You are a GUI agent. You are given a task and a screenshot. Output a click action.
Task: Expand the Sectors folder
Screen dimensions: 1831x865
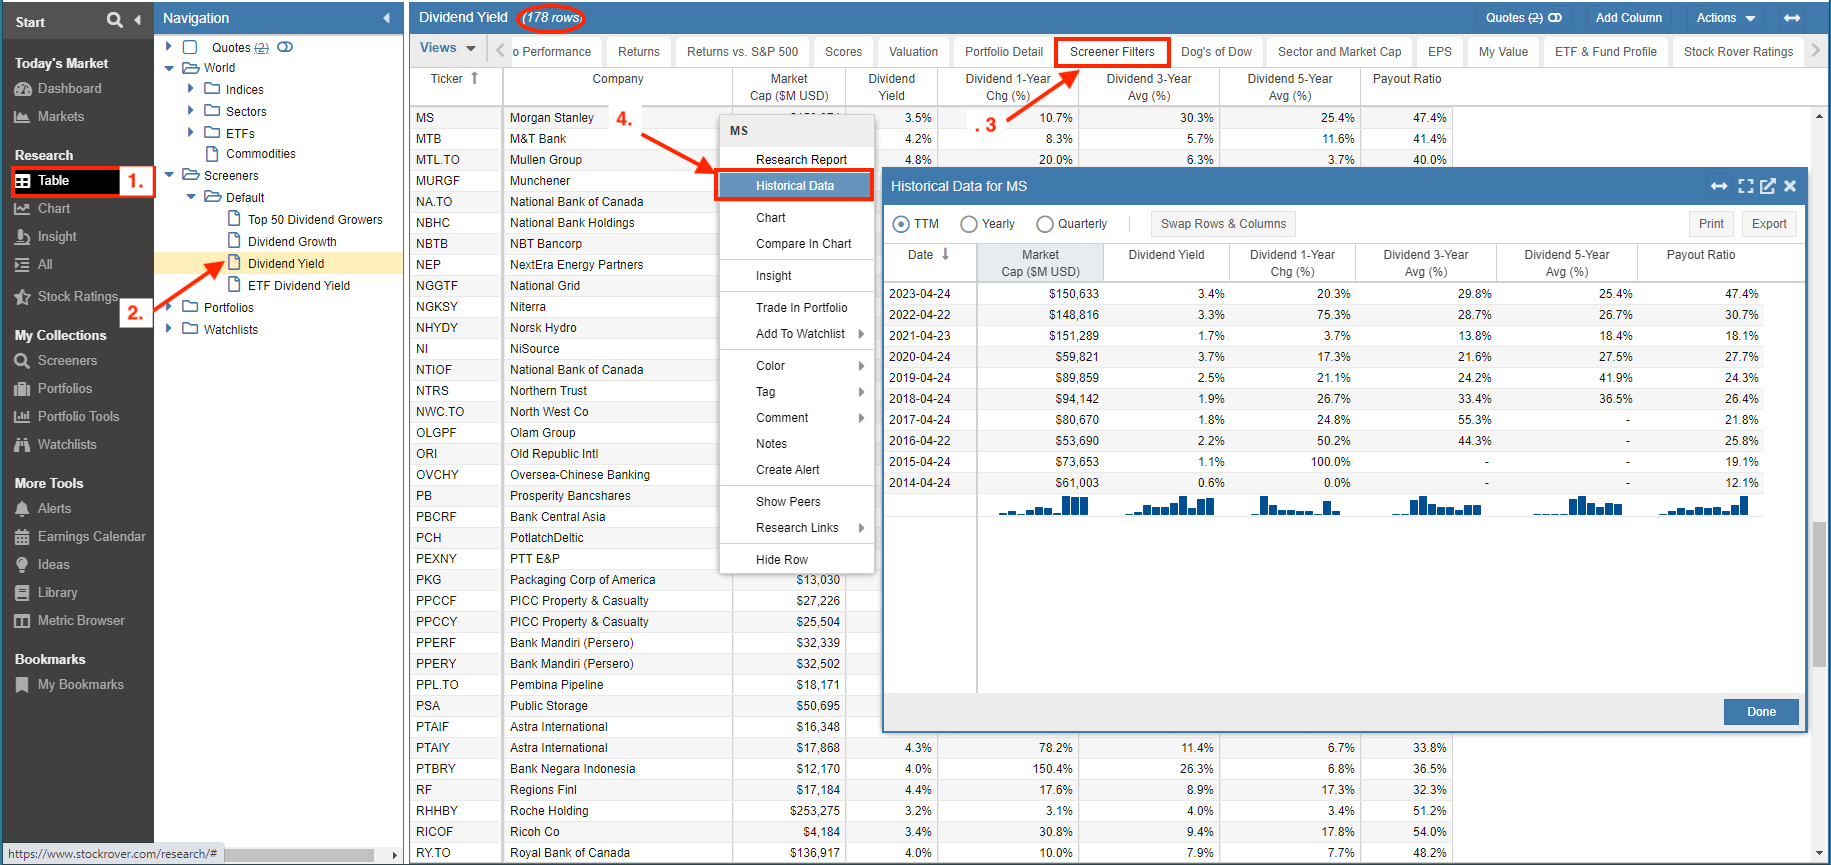coord(190,110)
